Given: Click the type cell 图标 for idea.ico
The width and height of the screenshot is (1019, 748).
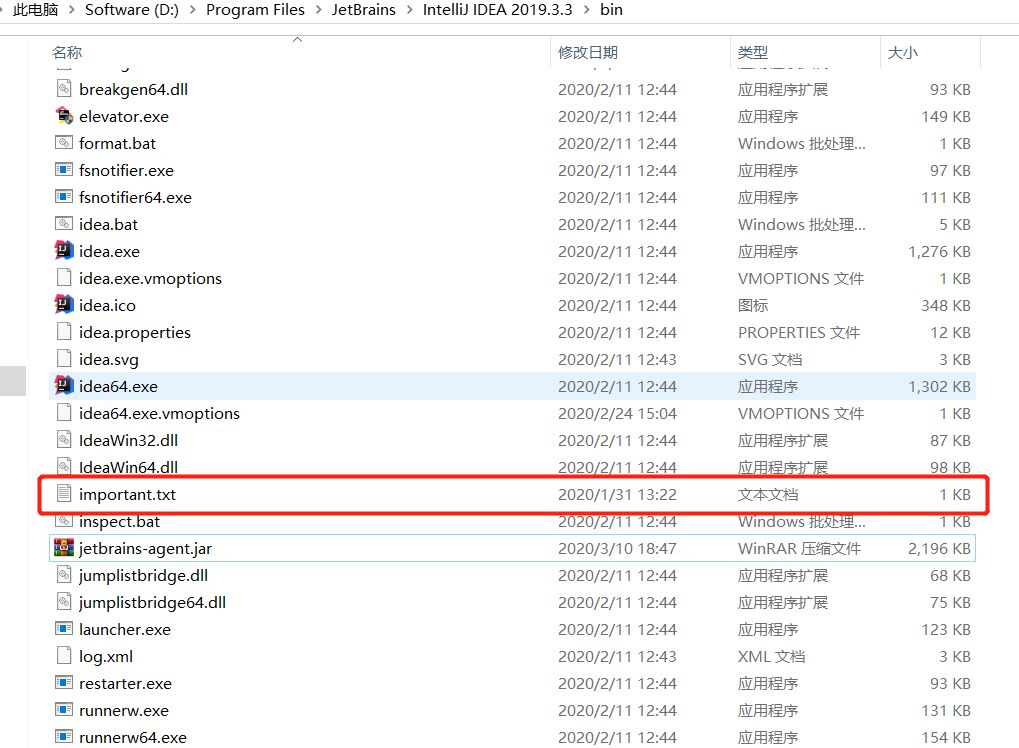Looking at the screenshot, I should click(753, 305).
